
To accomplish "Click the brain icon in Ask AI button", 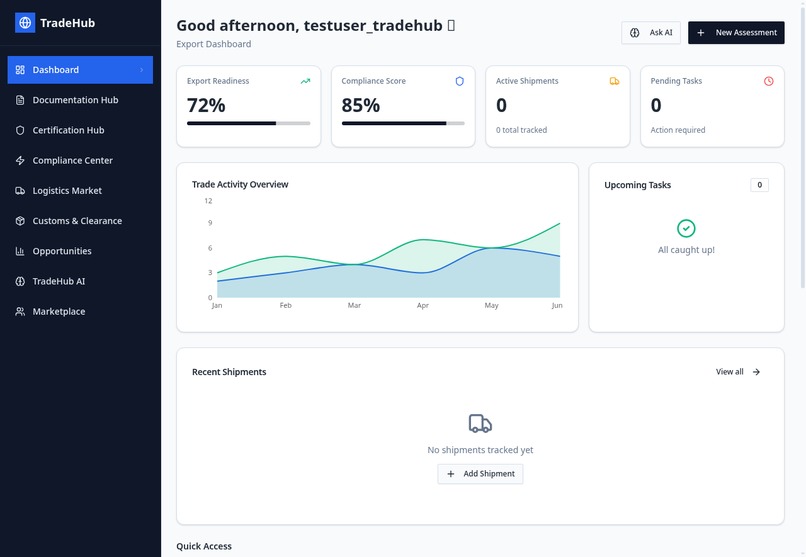I will pyautogui.click(x=635, y=33).
